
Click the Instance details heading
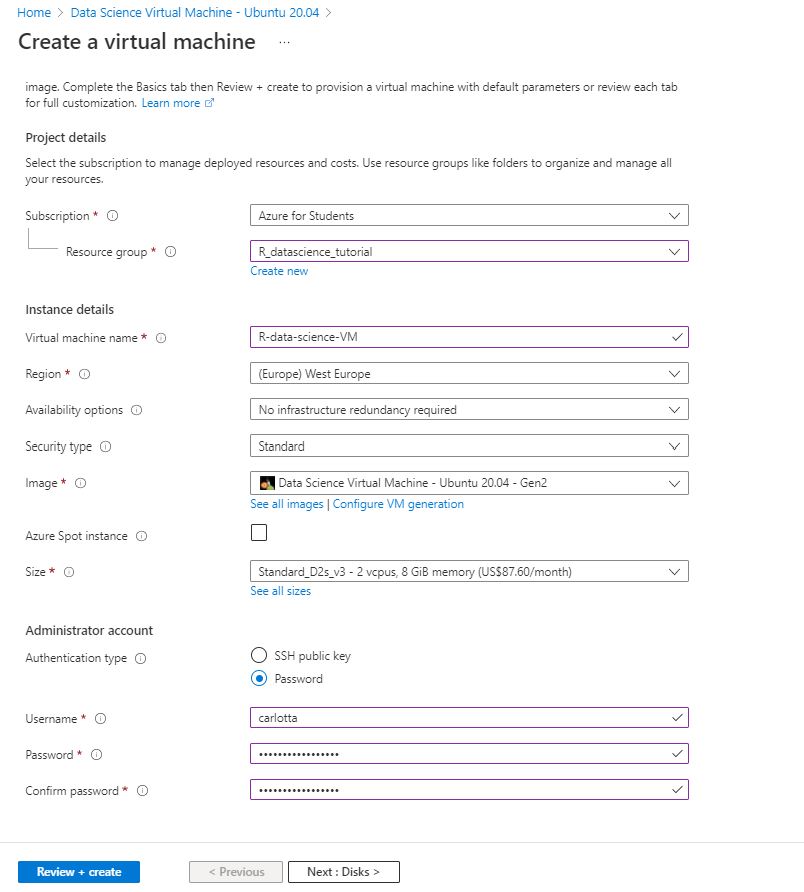pos(69,309)
